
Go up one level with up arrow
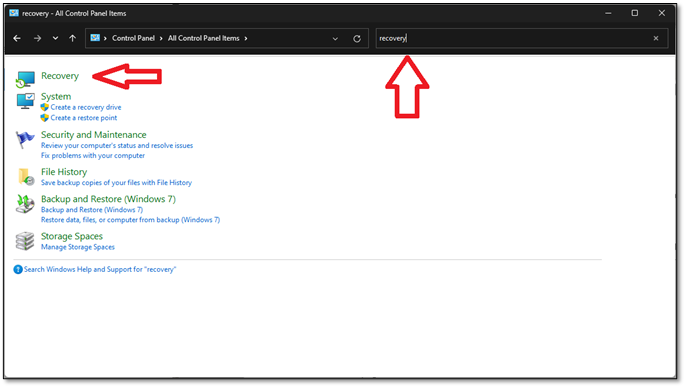point(73,38)
